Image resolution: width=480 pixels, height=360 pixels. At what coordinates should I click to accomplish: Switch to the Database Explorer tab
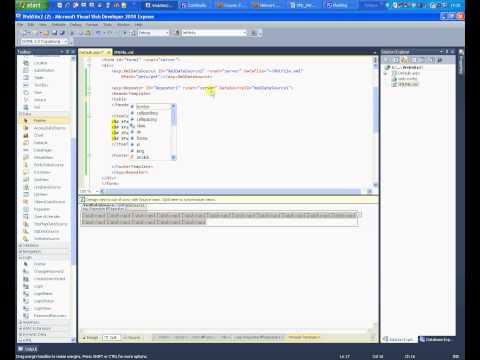(x=435, y=339)
